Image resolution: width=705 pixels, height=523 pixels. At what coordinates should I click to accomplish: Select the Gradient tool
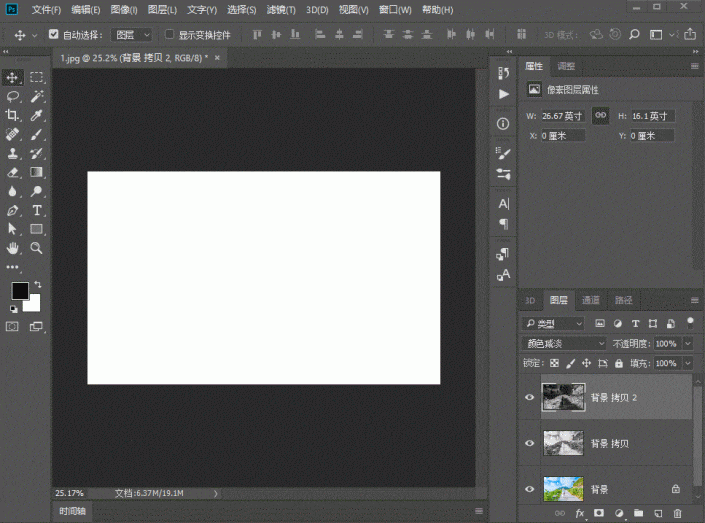[x=37, y=172]
